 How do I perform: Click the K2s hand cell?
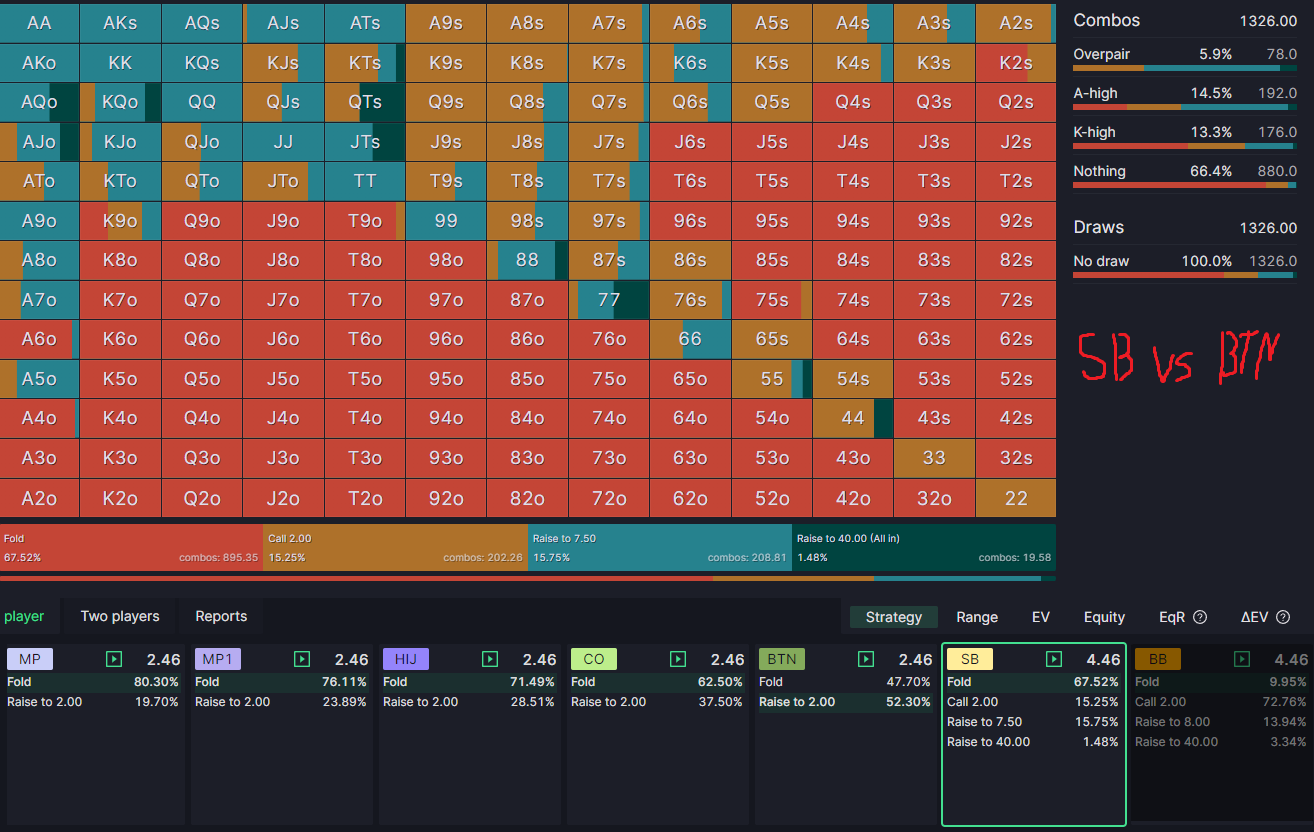click(1016, 63)
